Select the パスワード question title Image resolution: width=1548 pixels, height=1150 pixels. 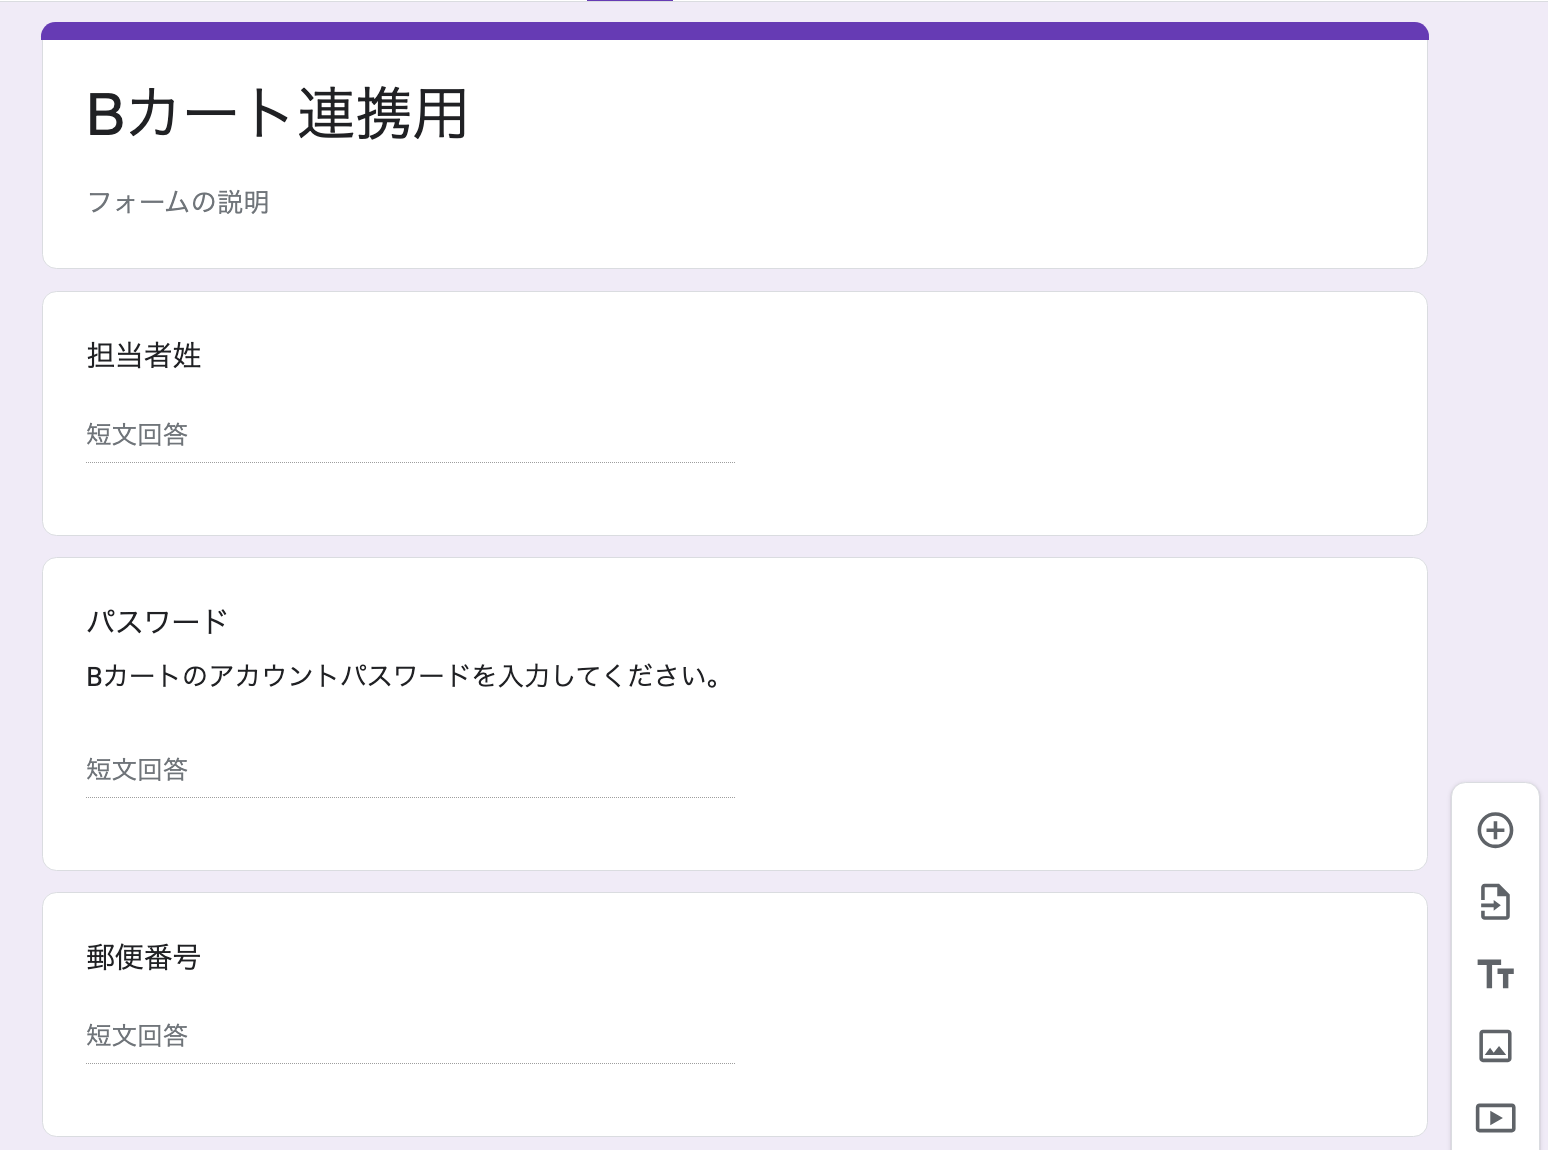click(157, 621)
